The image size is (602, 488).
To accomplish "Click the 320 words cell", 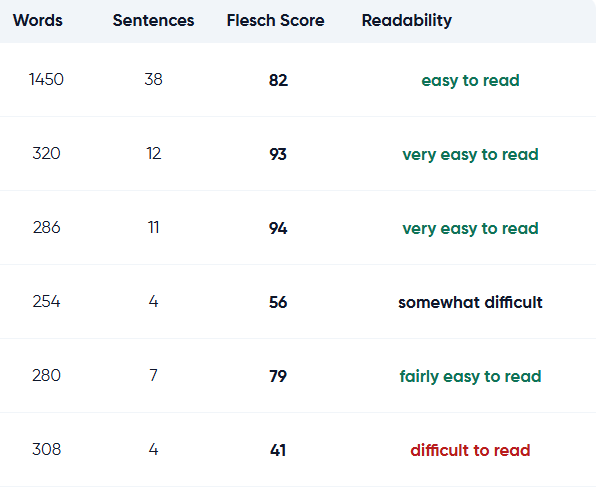I will tap(46, 154).
